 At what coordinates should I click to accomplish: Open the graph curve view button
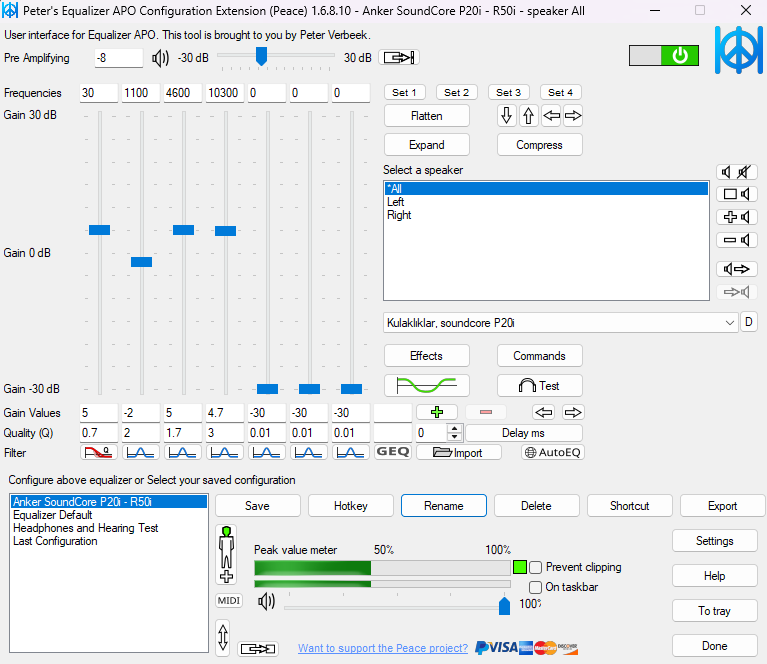[x=427, y=386]
